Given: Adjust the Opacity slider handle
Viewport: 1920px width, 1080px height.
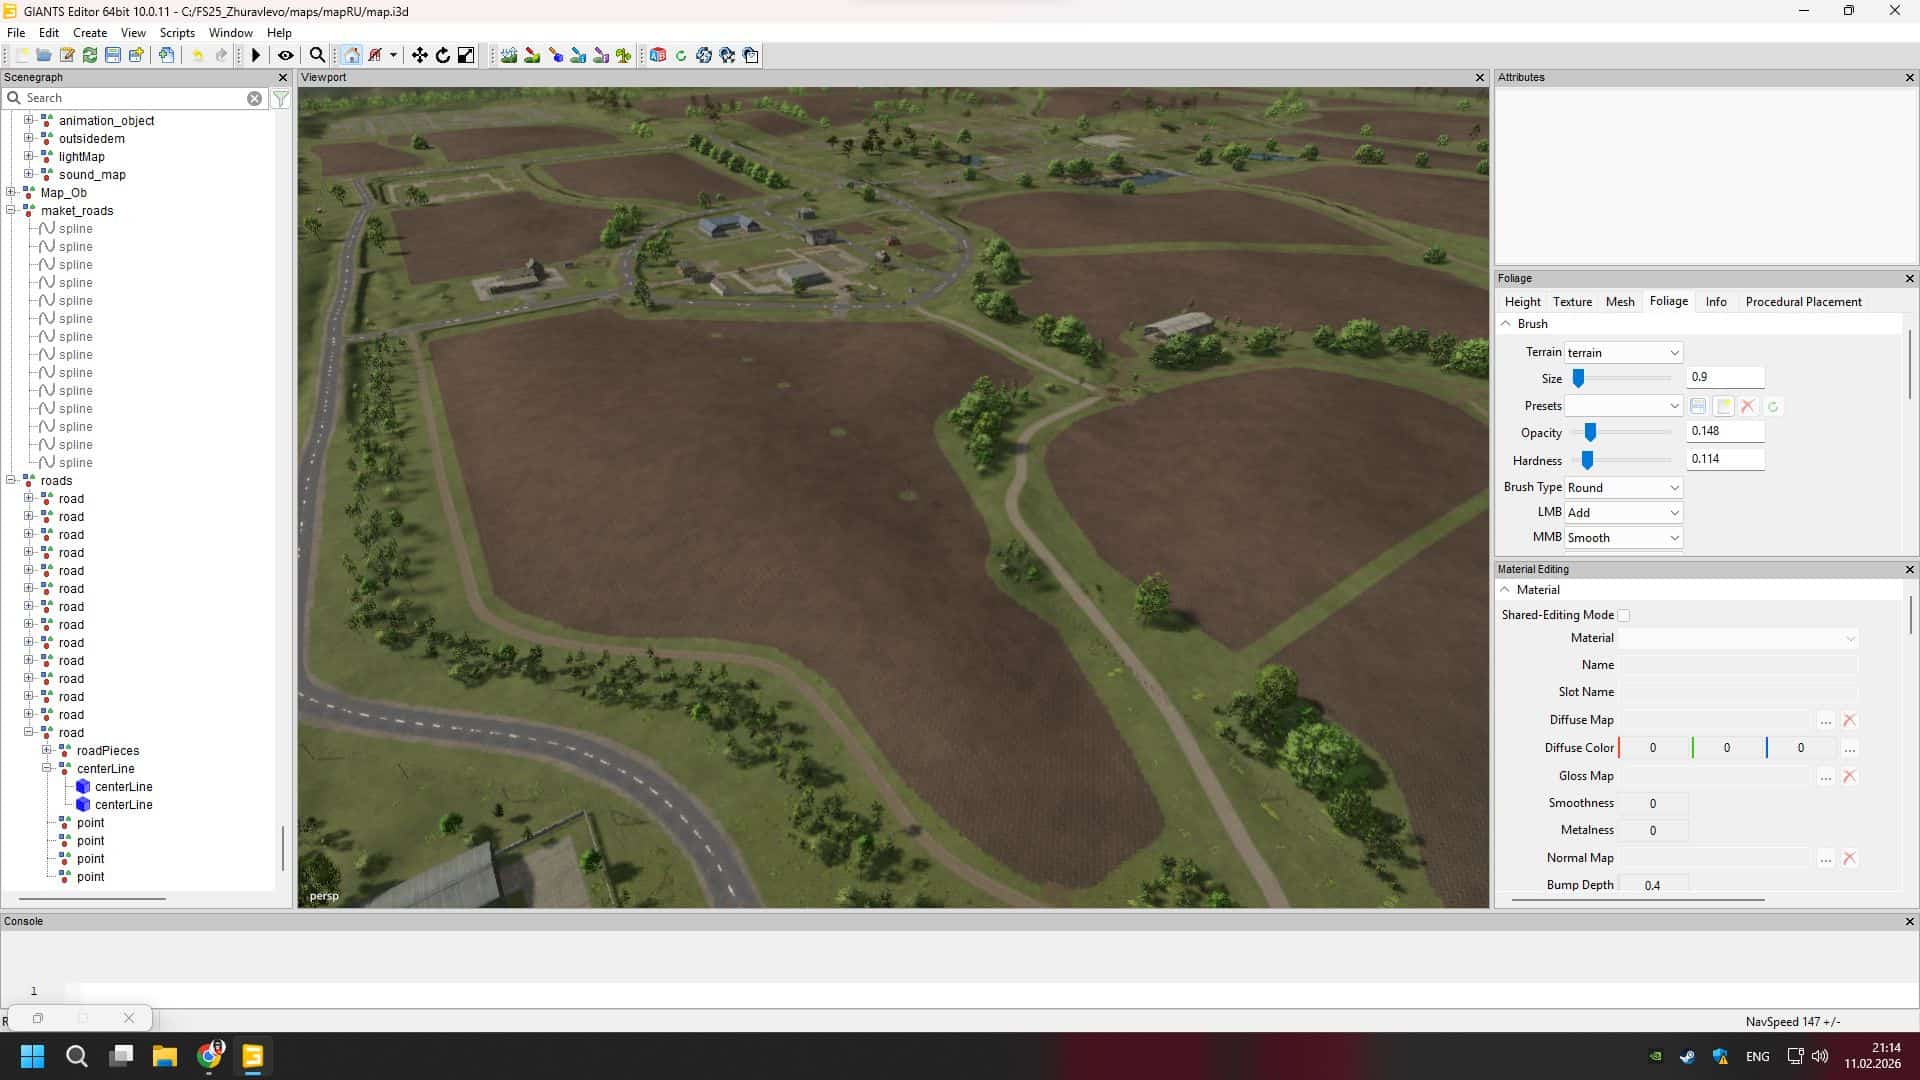Looking at the screenshot, I should 1590,433.
